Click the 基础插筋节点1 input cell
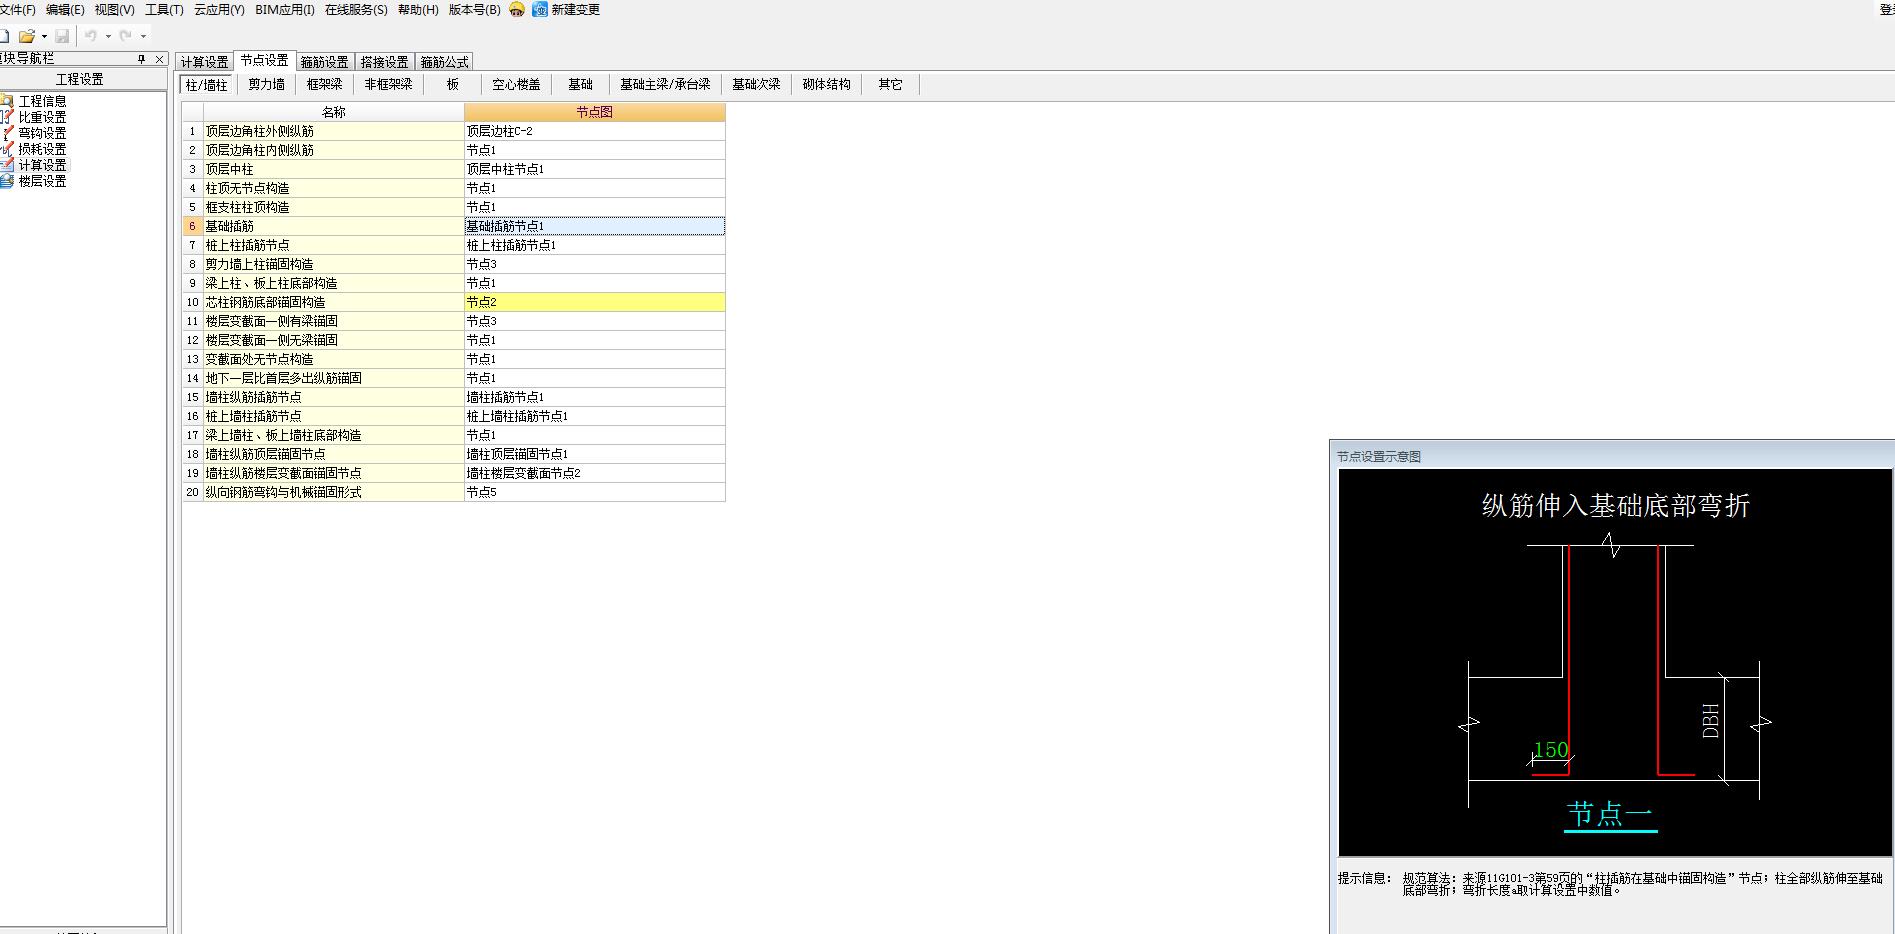Screen dimensions: 1895x934 [x=594, y=226]
